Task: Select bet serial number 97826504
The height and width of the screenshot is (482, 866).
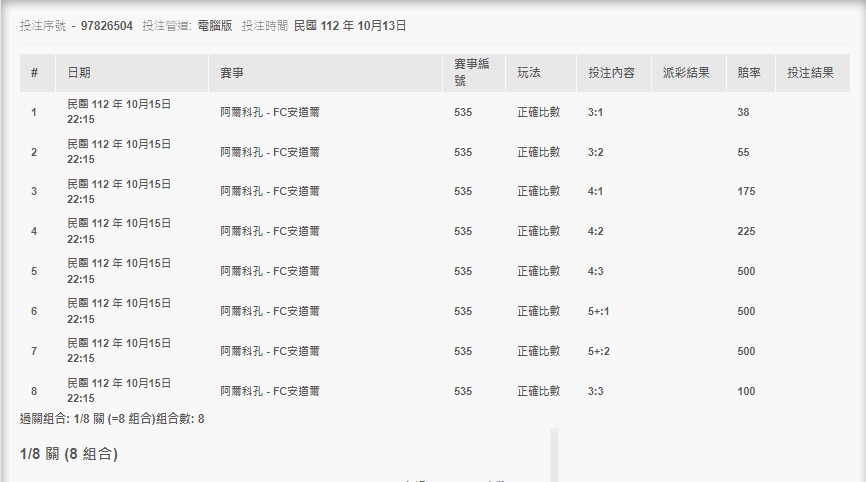Action: [x=107, y=26]
